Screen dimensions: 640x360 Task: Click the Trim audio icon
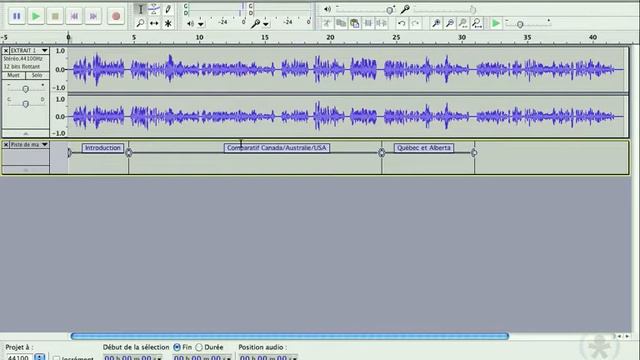(x=368, y=23)
